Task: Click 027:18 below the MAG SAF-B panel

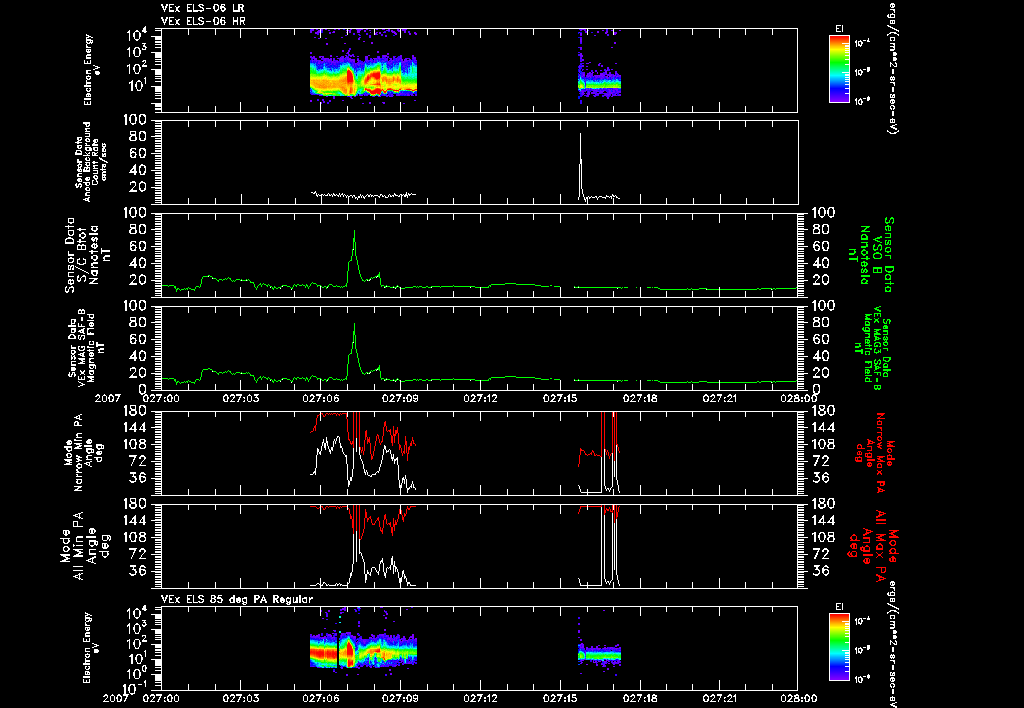Action: (640, 398)
